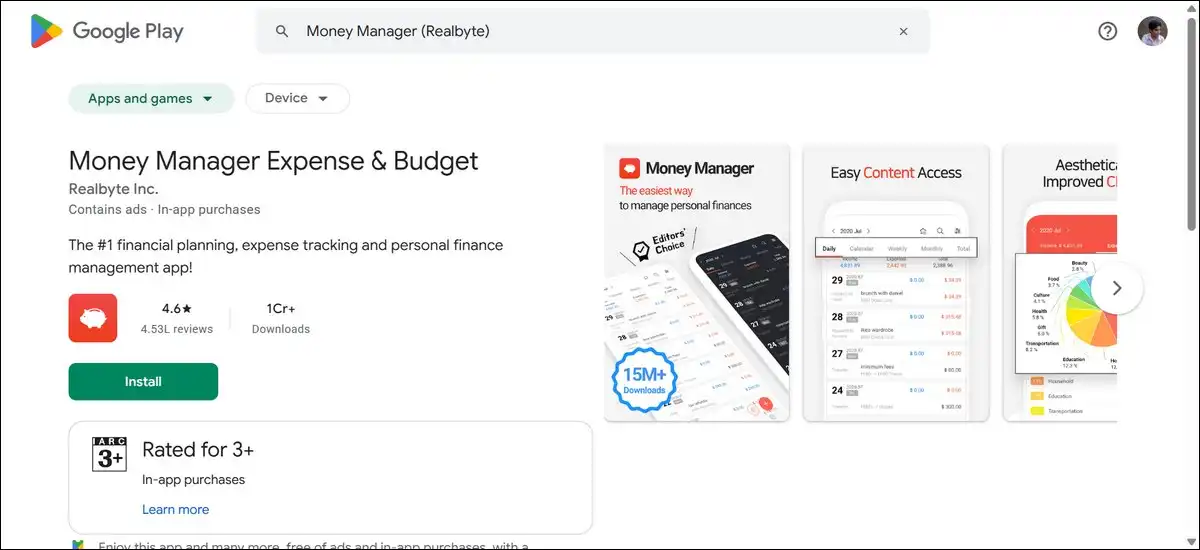
Task: Click the ARC 3+ rating badge icon
Action: (x=108, y=455)
